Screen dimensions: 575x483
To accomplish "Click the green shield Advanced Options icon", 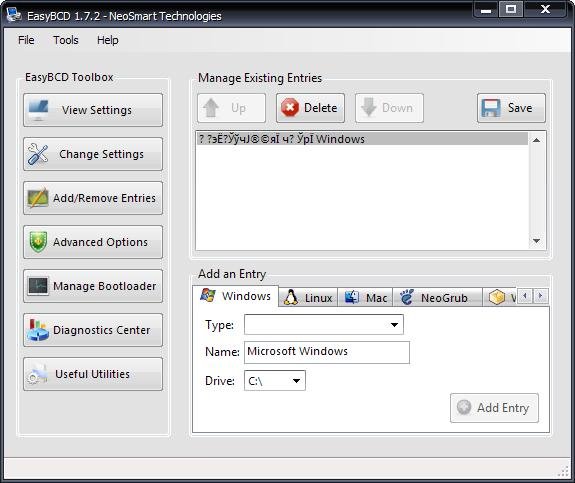I will (x=38, y=242).
